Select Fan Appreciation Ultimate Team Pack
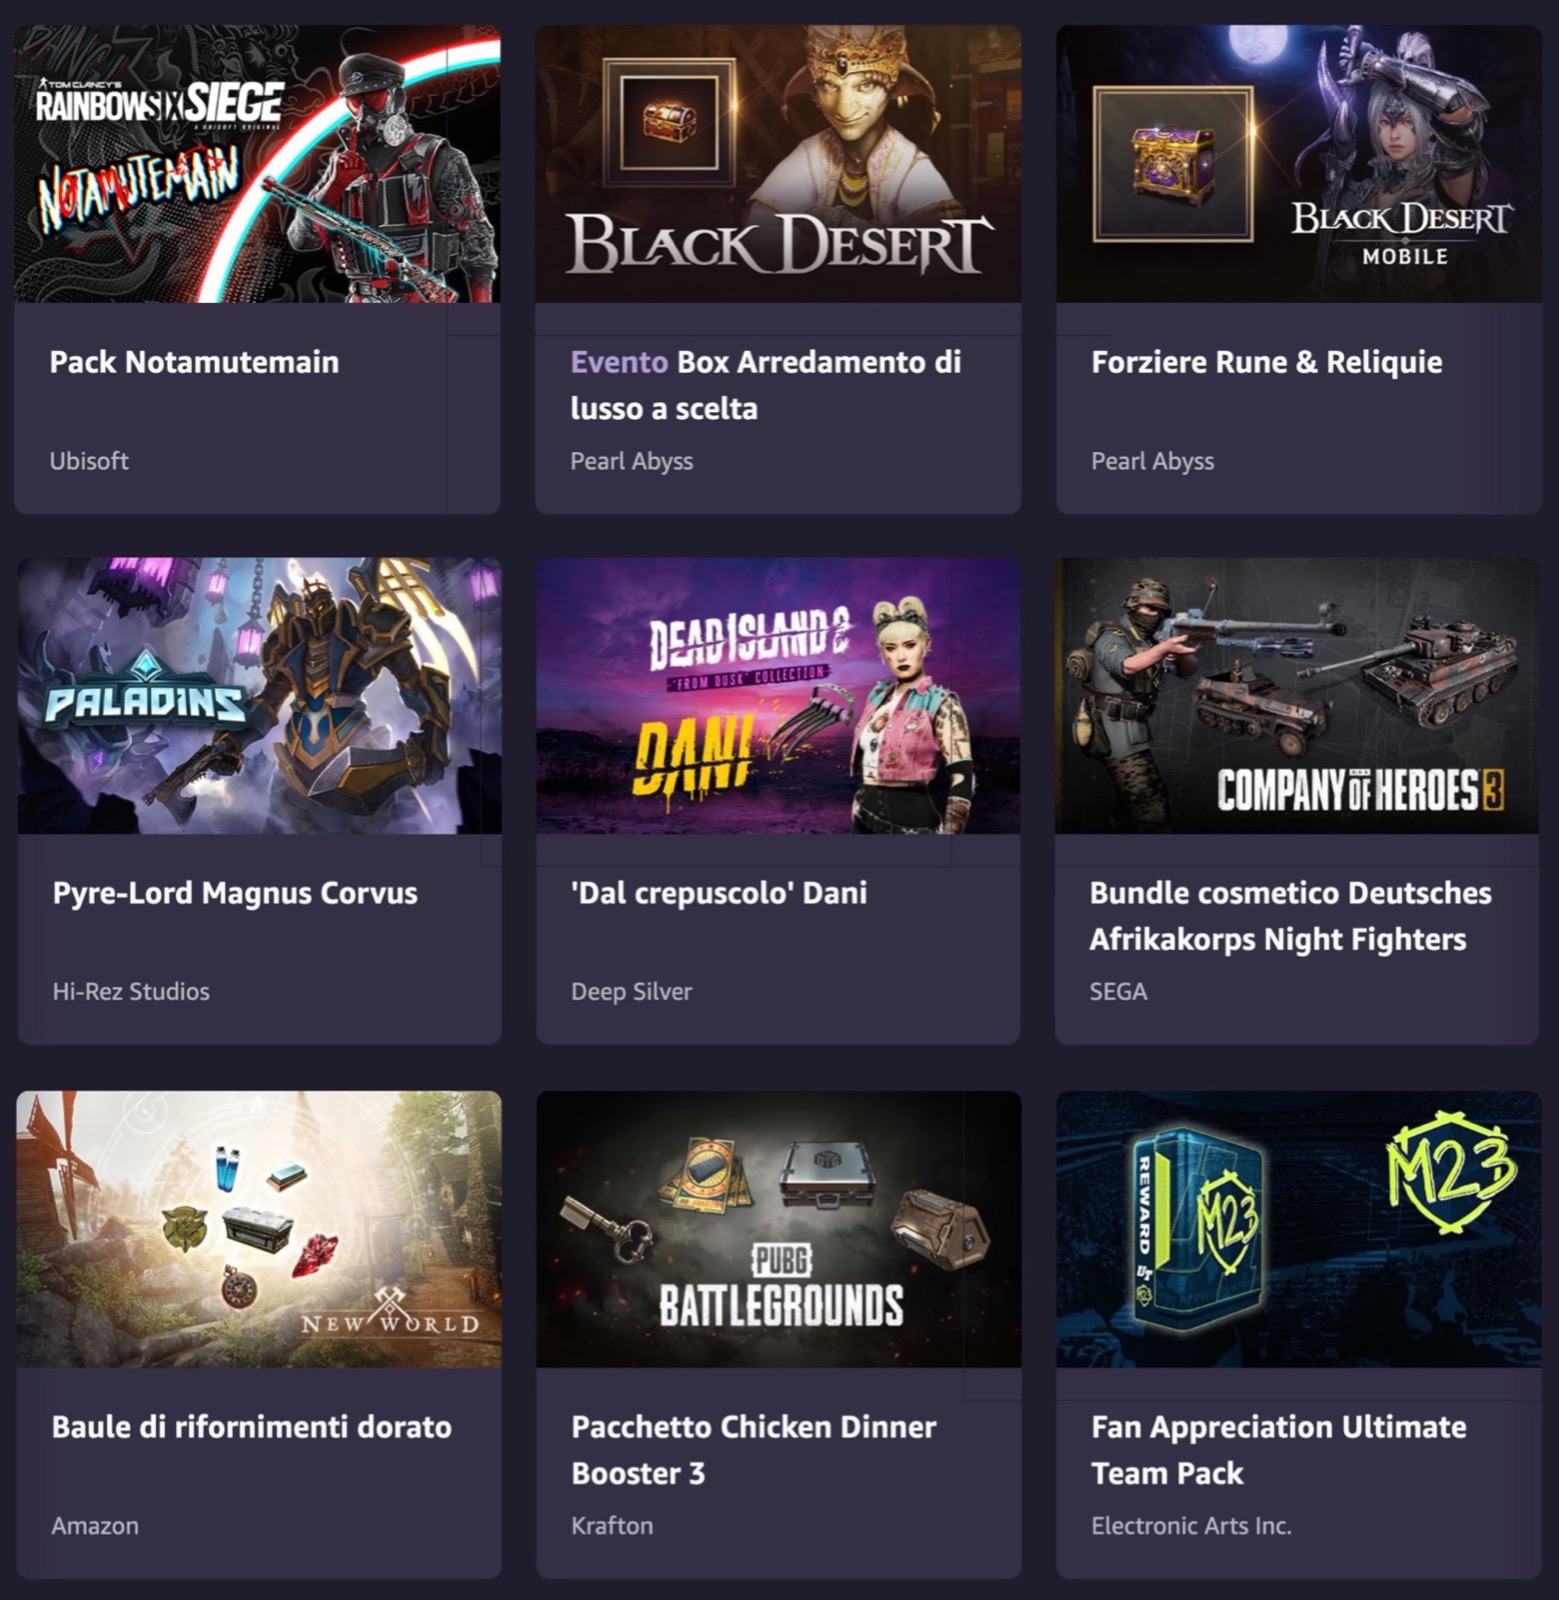The image size is (1559, 1600). 1279,1450
